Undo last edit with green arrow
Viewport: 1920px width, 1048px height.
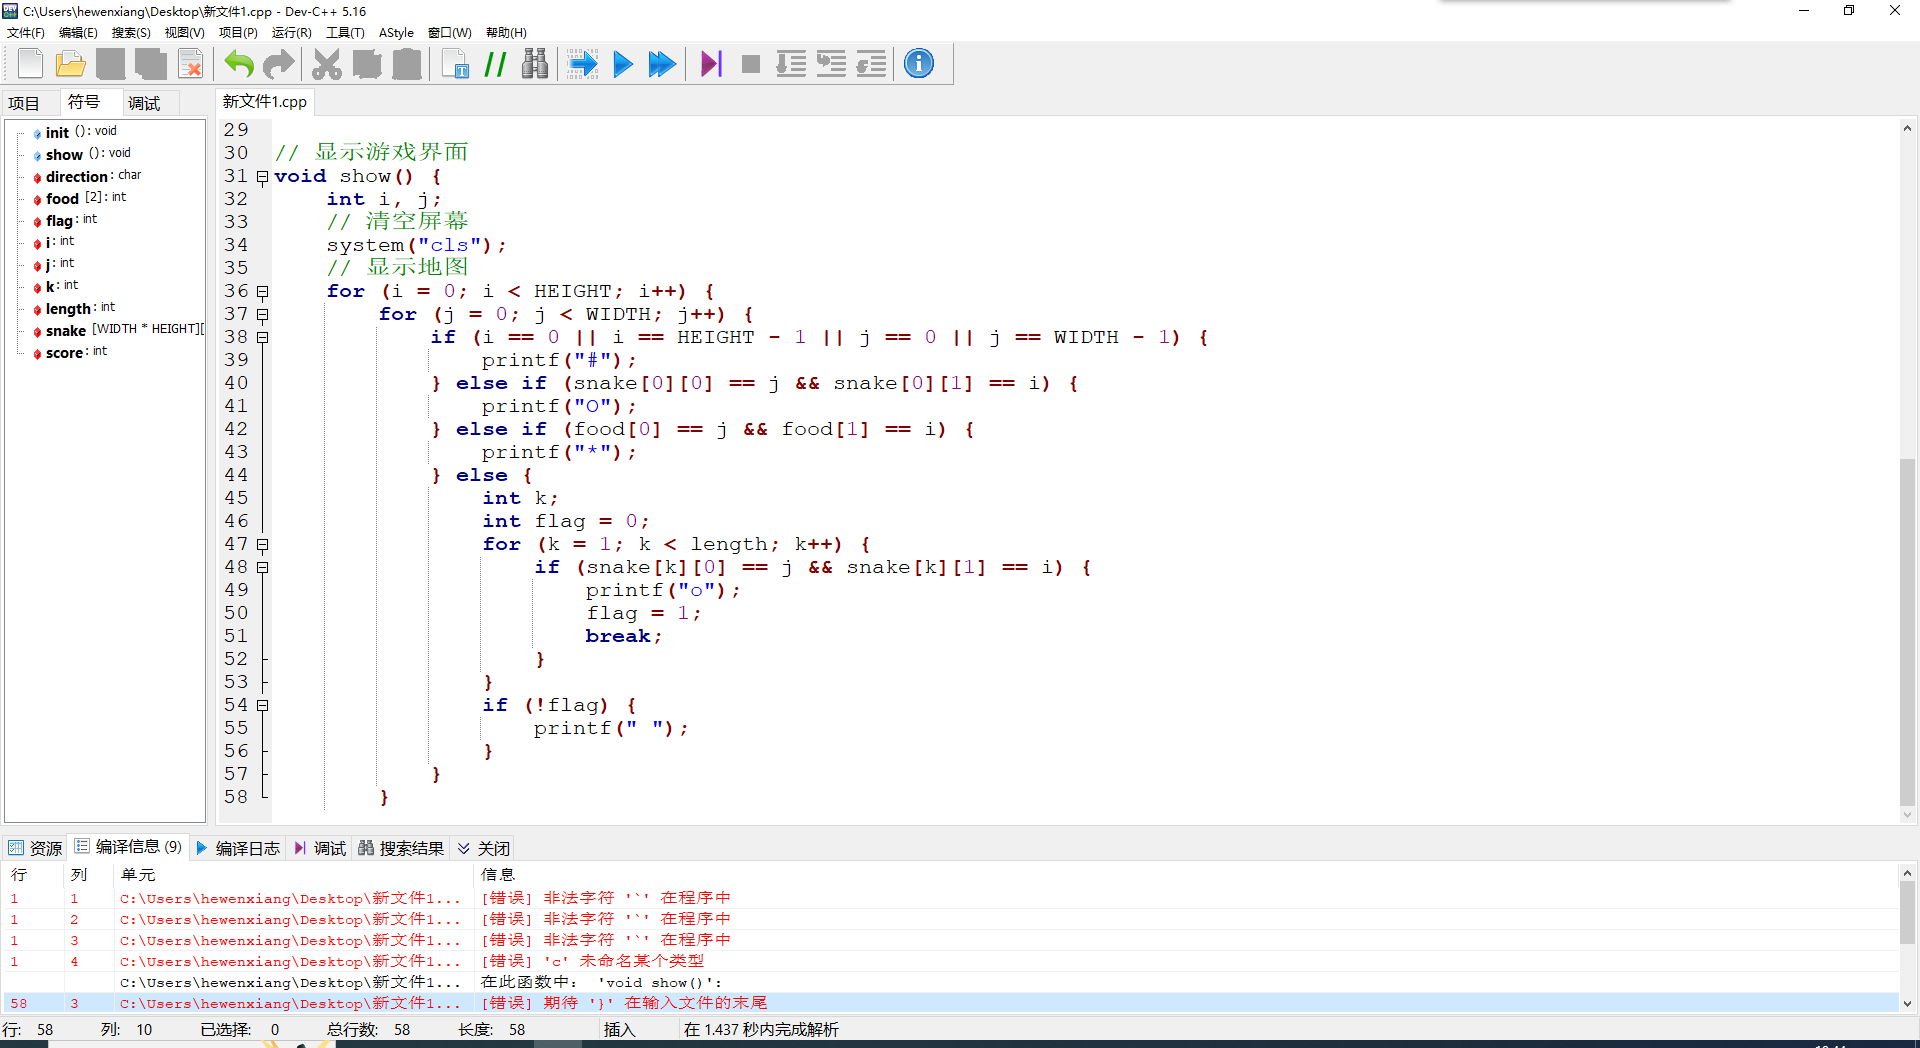(x=238, y=64)
